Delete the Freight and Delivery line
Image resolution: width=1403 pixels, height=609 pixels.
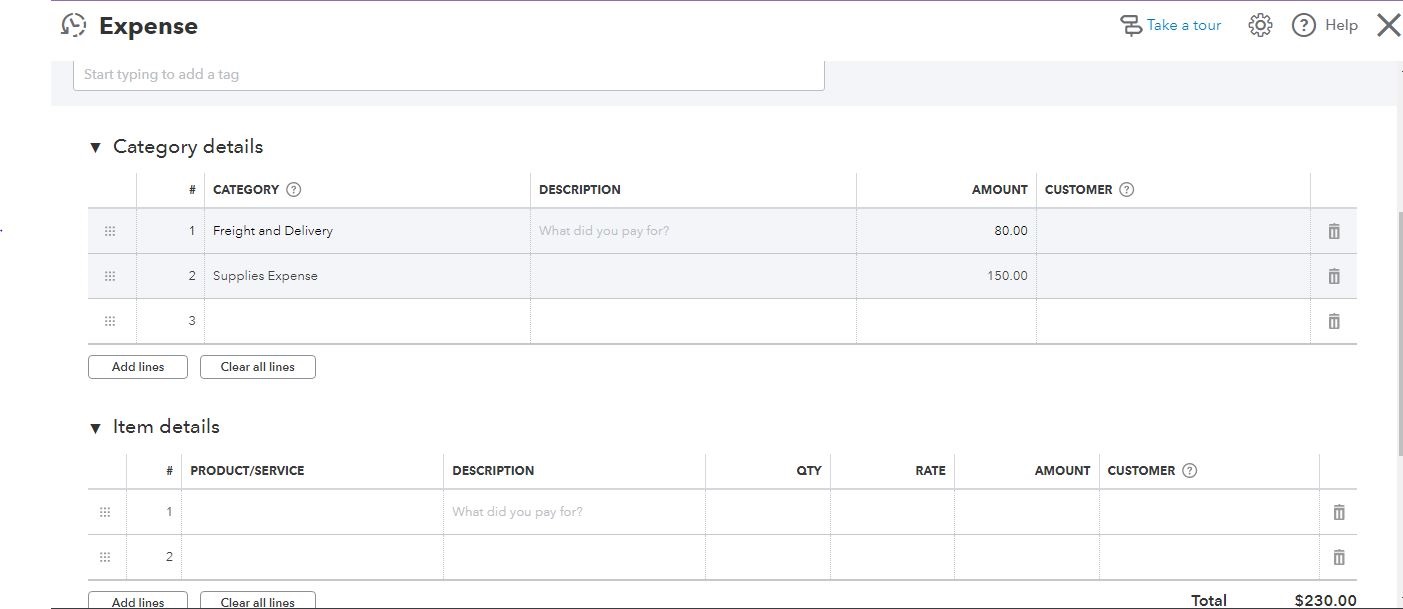coord(1333,231)
